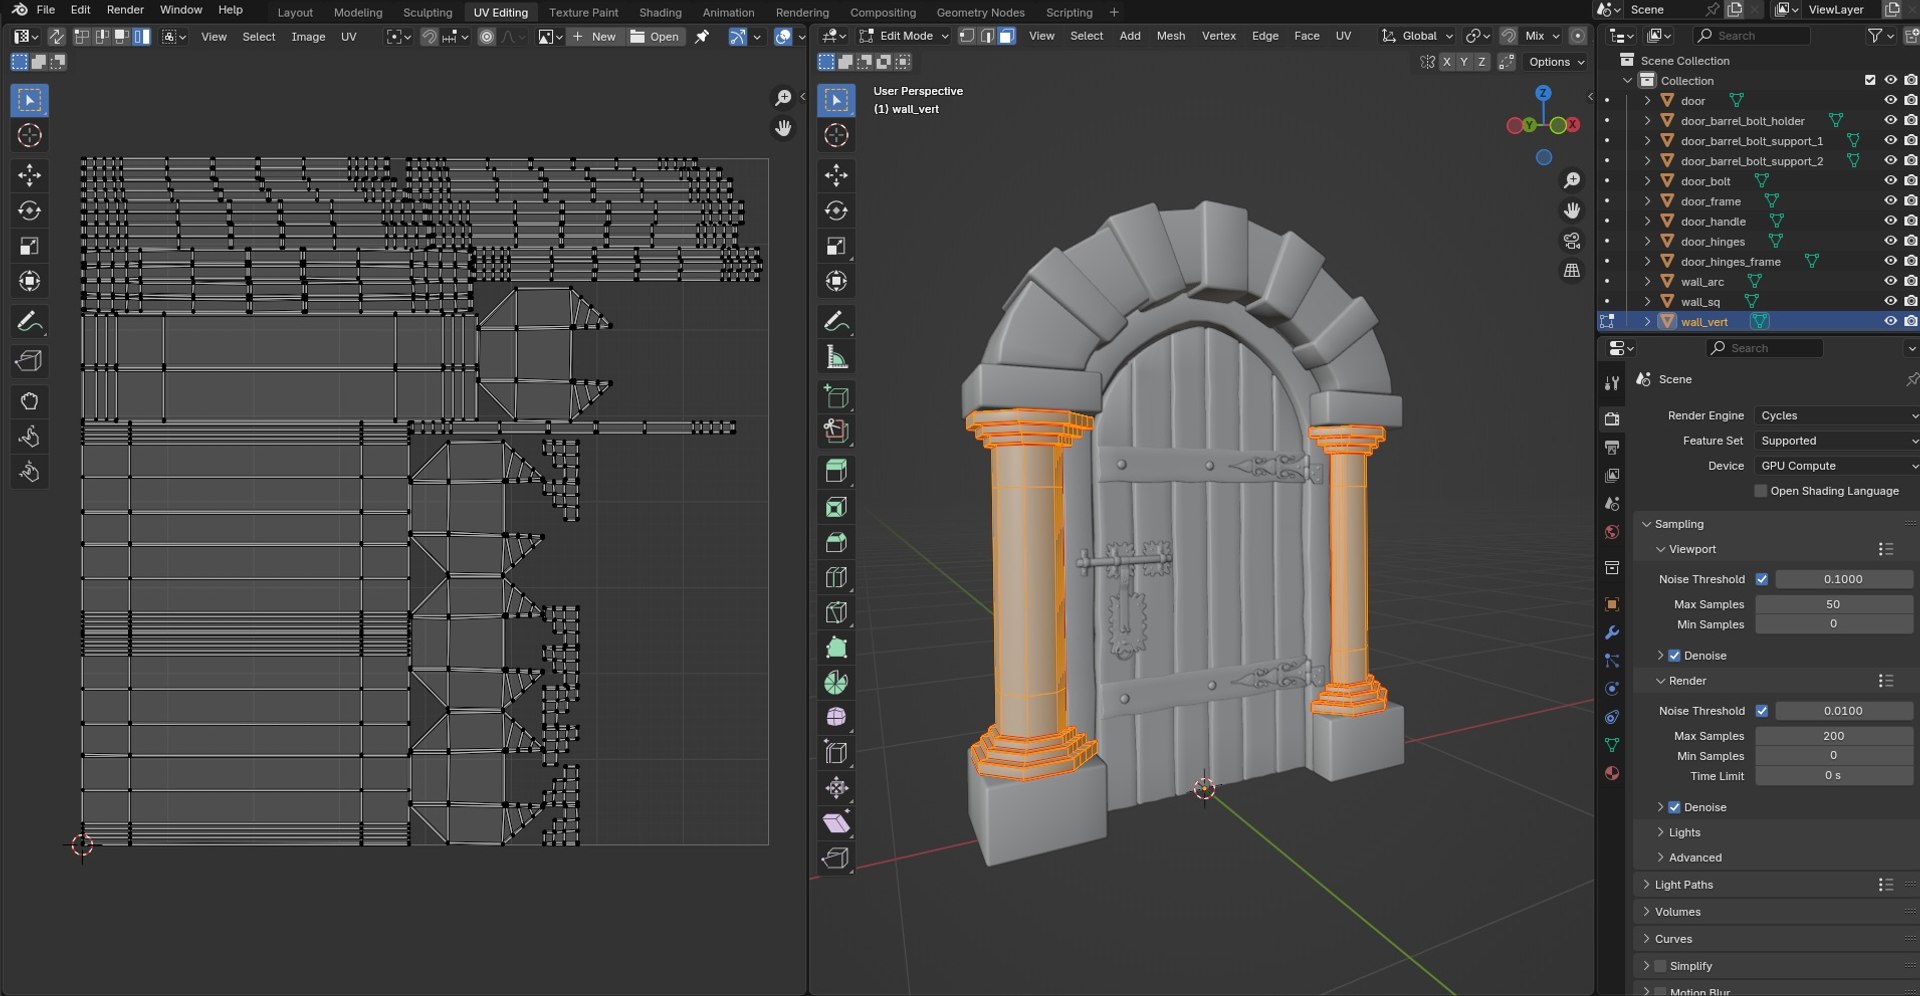Expand the Light Paths panel
This screenshot has height=996, width=1920.
pyautogui.click(x=1683, y=885)
